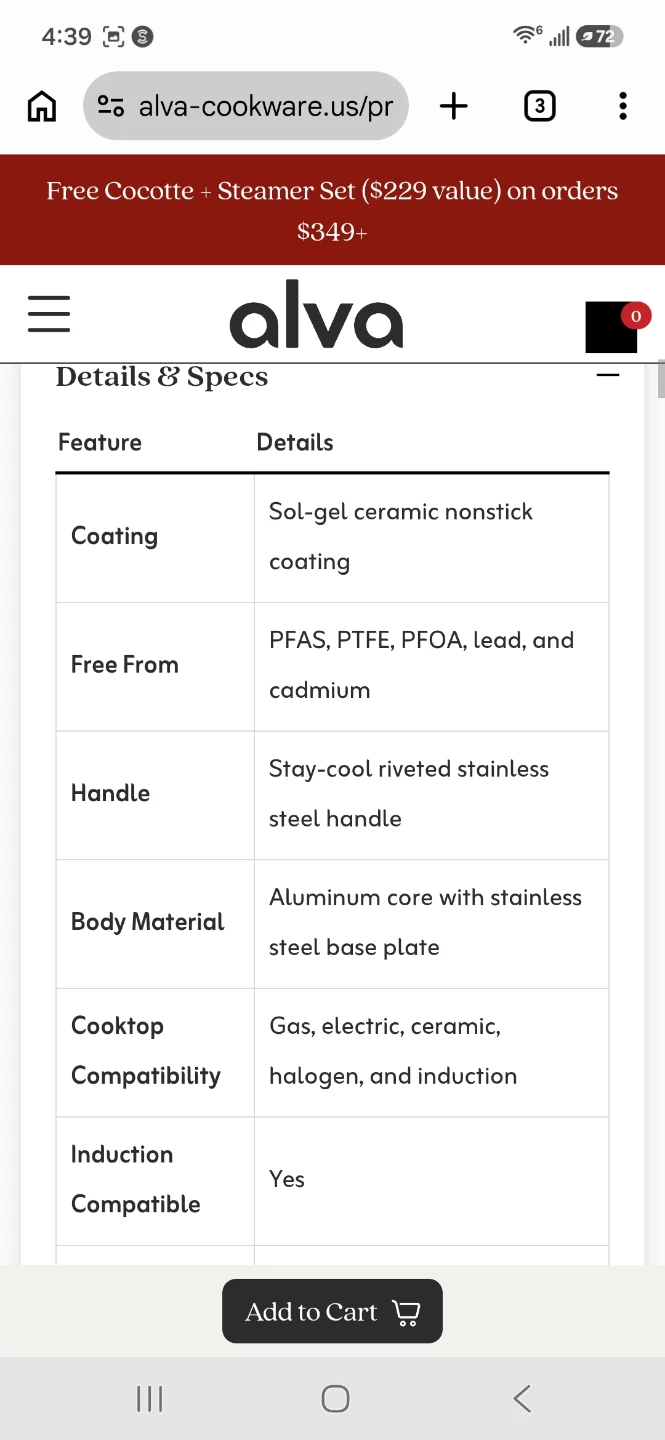Open a new tab with plus icon
Screen dimensions: 665x1440
pos(454,106)
